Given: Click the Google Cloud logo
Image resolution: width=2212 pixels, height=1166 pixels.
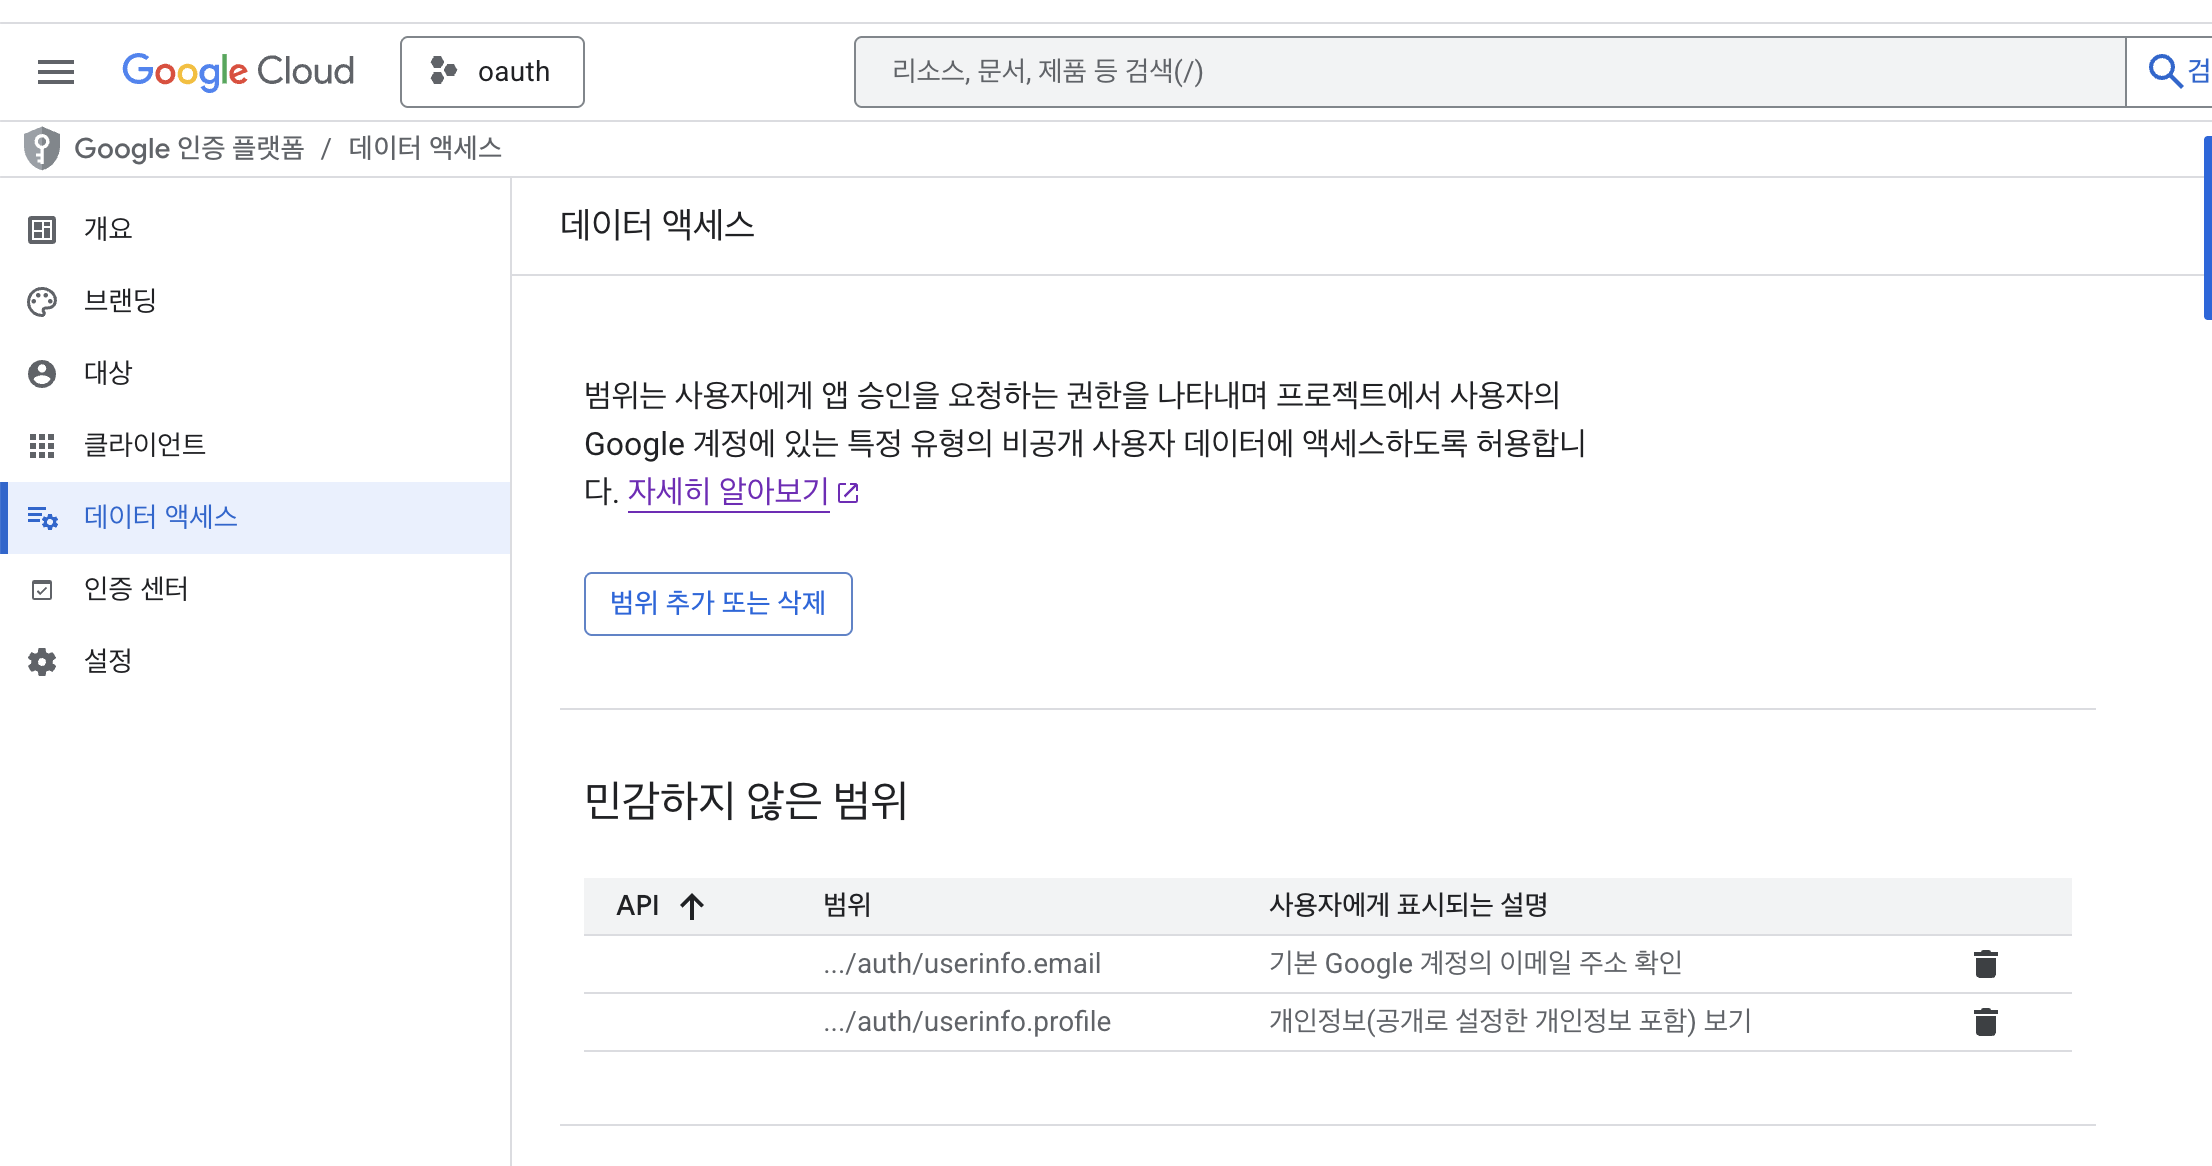Looking at the screenshot, I should click(x=238, y=72).
